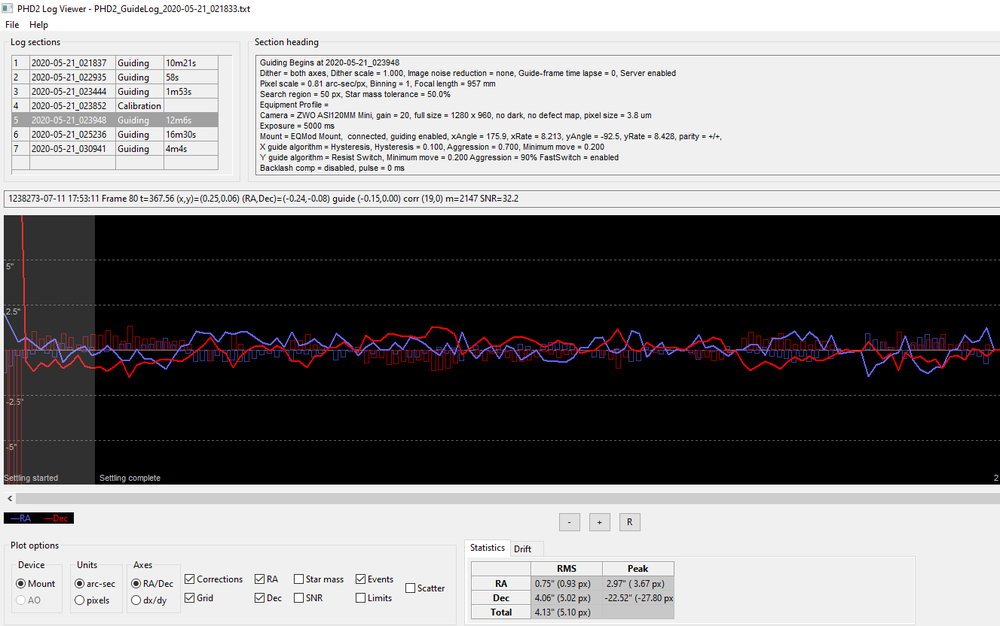The image size is (1000, 626).
Task: Switch to the Statistics tab
Action: 487,548
